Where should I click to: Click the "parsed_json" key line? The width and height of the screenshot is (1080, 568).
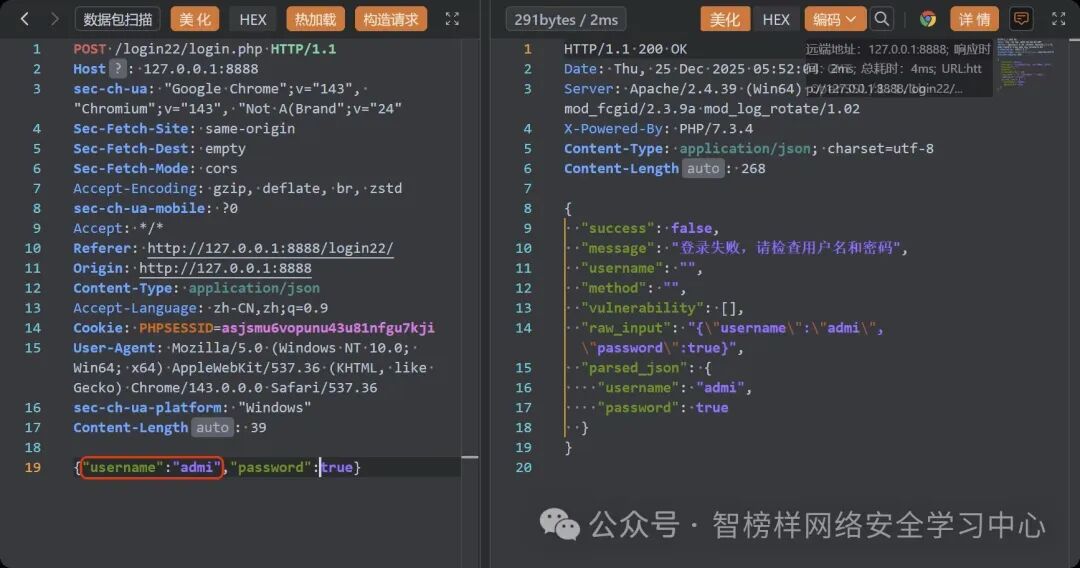(645, 368)
